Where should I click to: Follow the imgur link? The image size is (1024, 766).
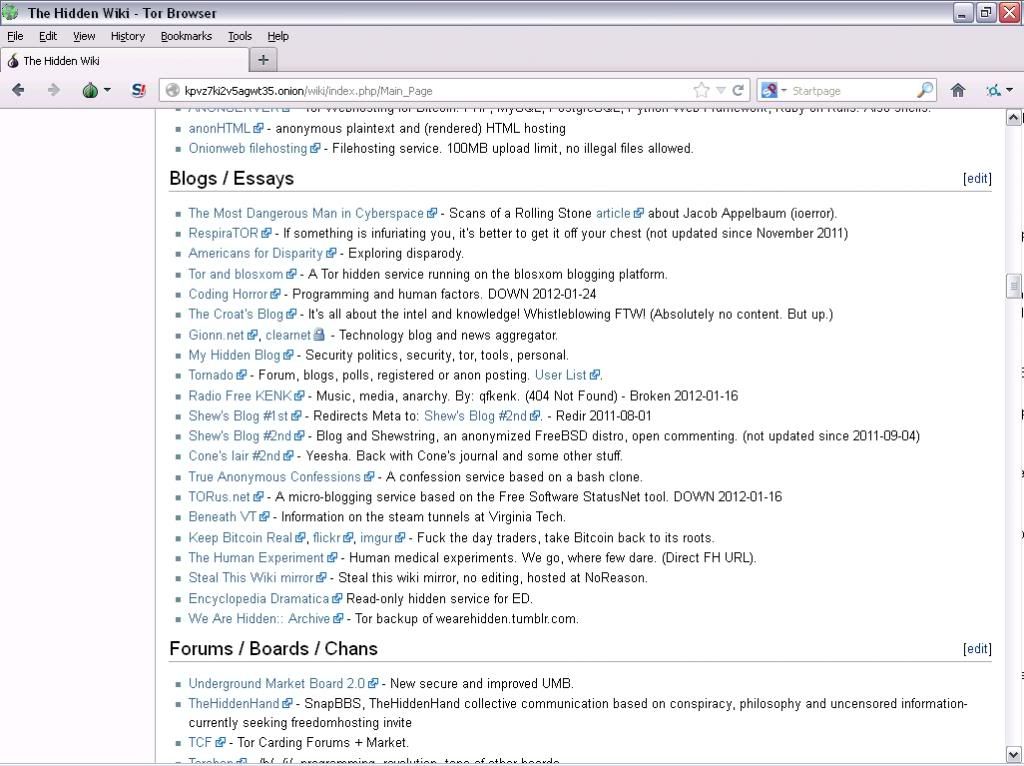pyautogui.click(x=376, y=537)
